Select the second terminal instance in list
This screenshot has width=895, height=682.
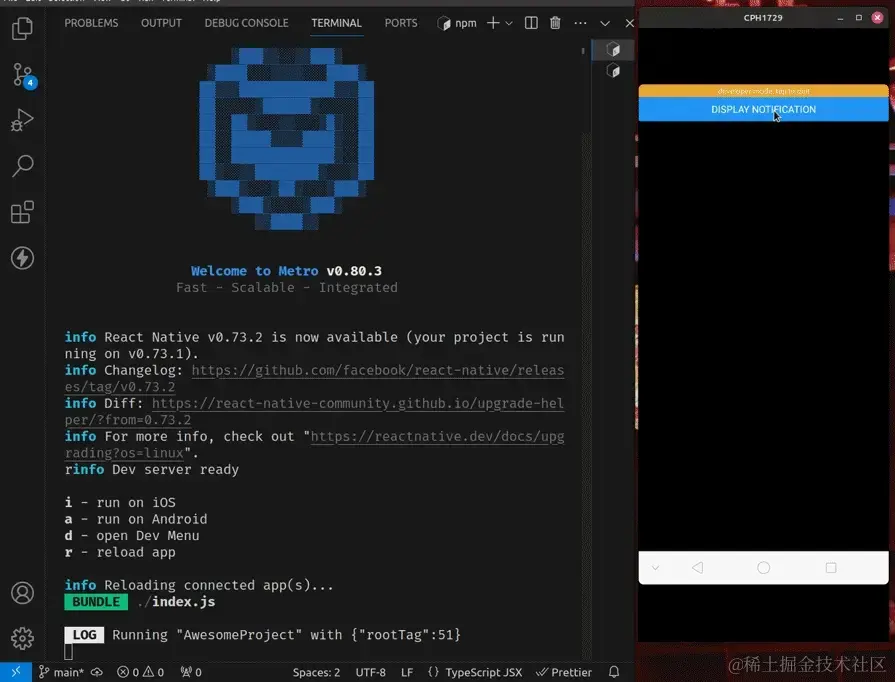click(613, 71)
